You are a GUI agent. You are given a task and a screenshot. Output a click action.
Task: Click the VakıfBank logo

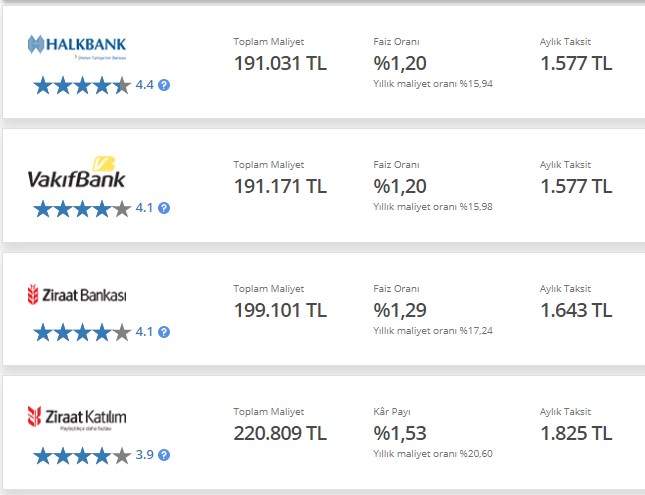coord(77,172)
